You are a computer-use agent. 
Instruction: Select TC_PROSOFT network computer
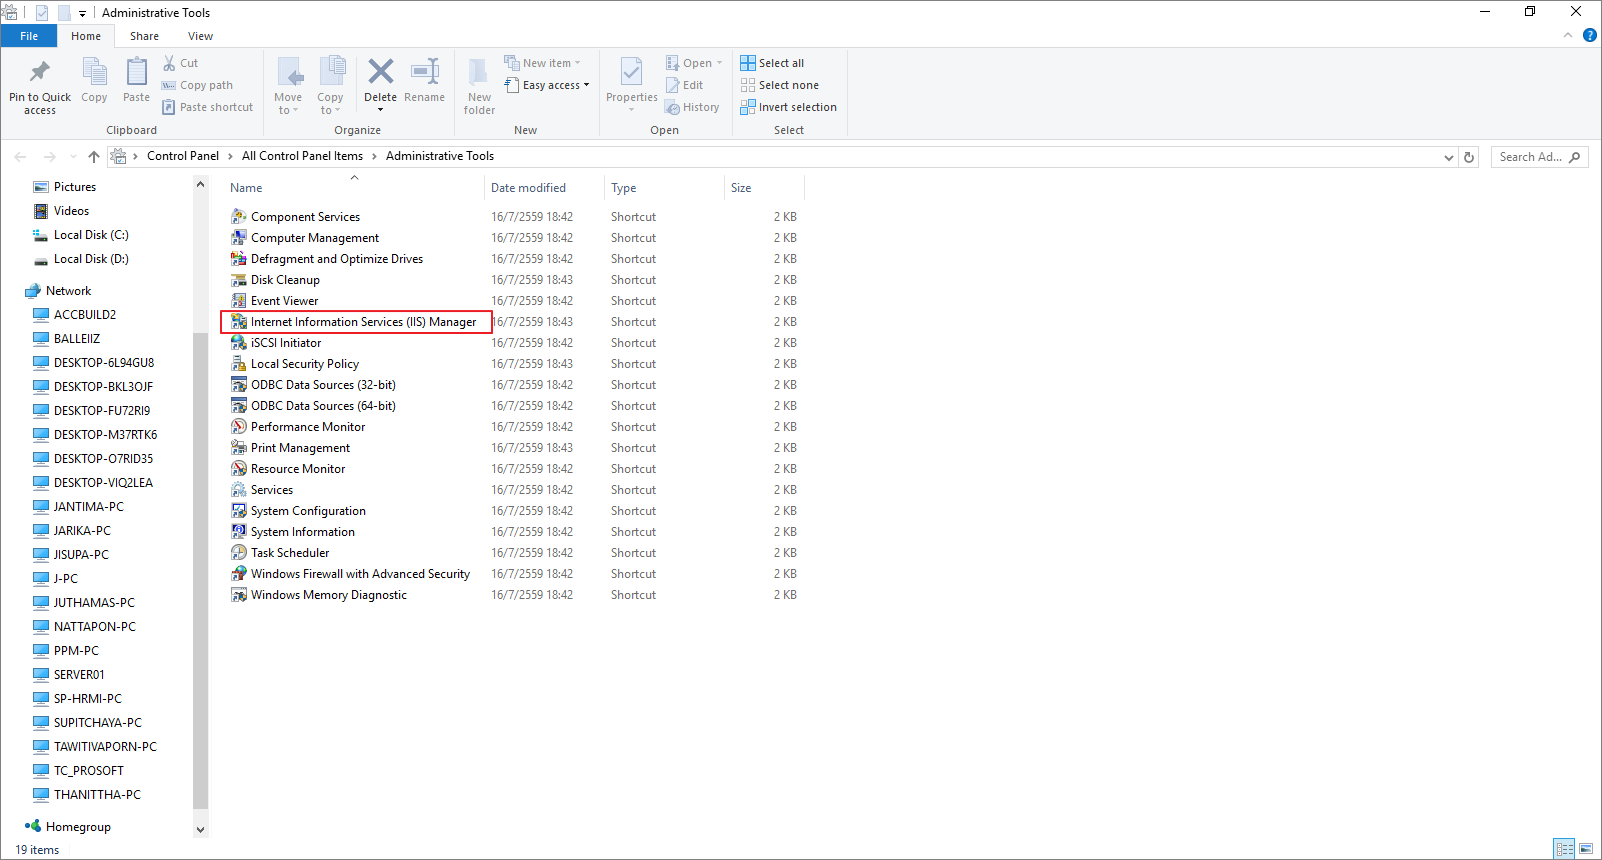click(x=89, y=771)
